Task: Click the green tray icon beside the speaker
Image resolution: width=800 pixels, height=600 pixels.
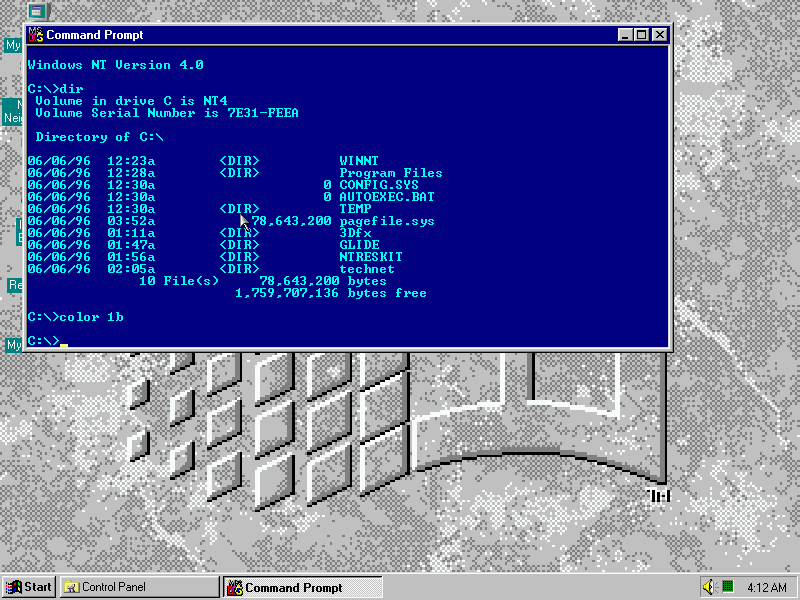Action: (728, 587)
